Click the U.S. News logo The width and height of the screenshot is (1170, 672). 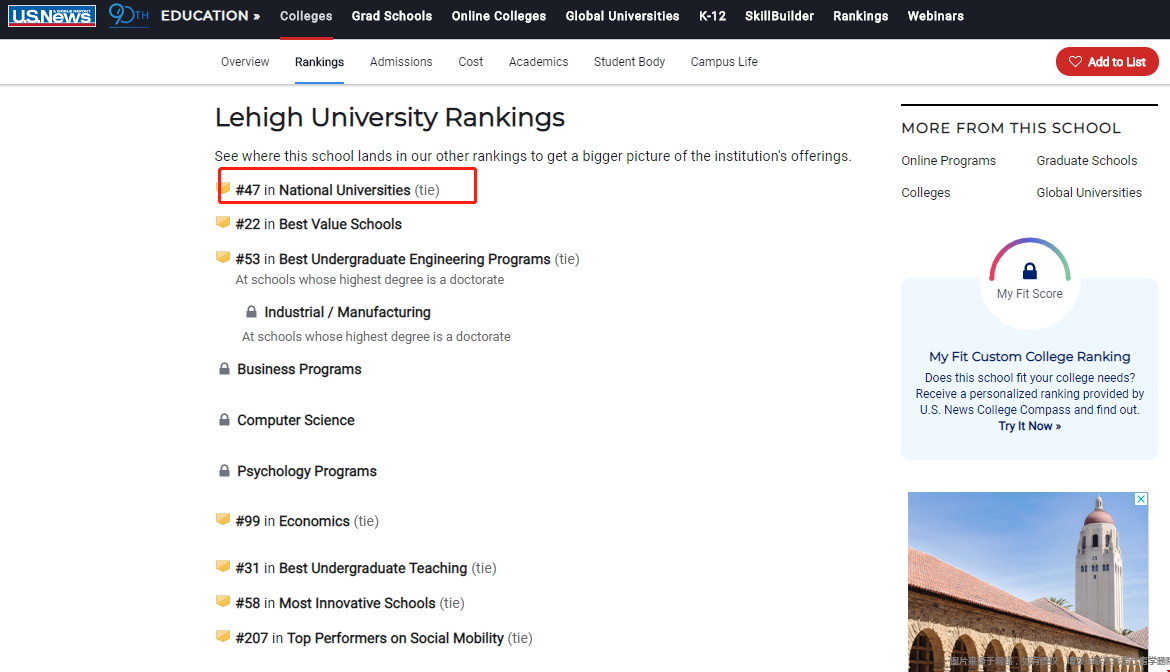(x=52, y=16)
